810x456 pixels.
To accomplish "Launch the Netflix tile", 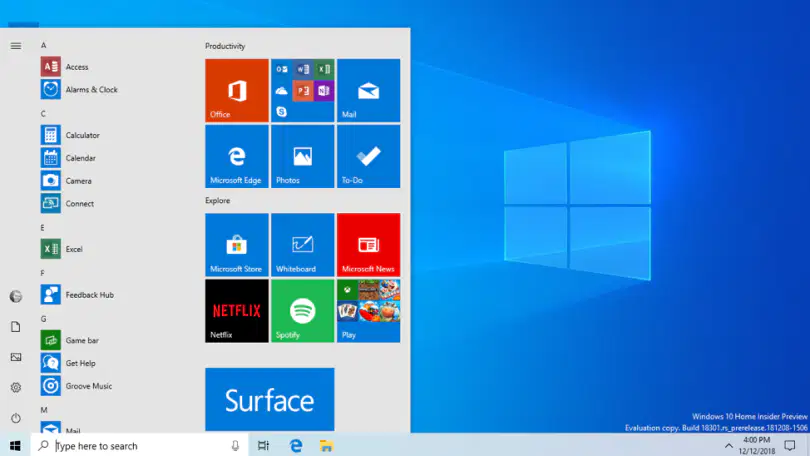I will (x=237, y=311).
